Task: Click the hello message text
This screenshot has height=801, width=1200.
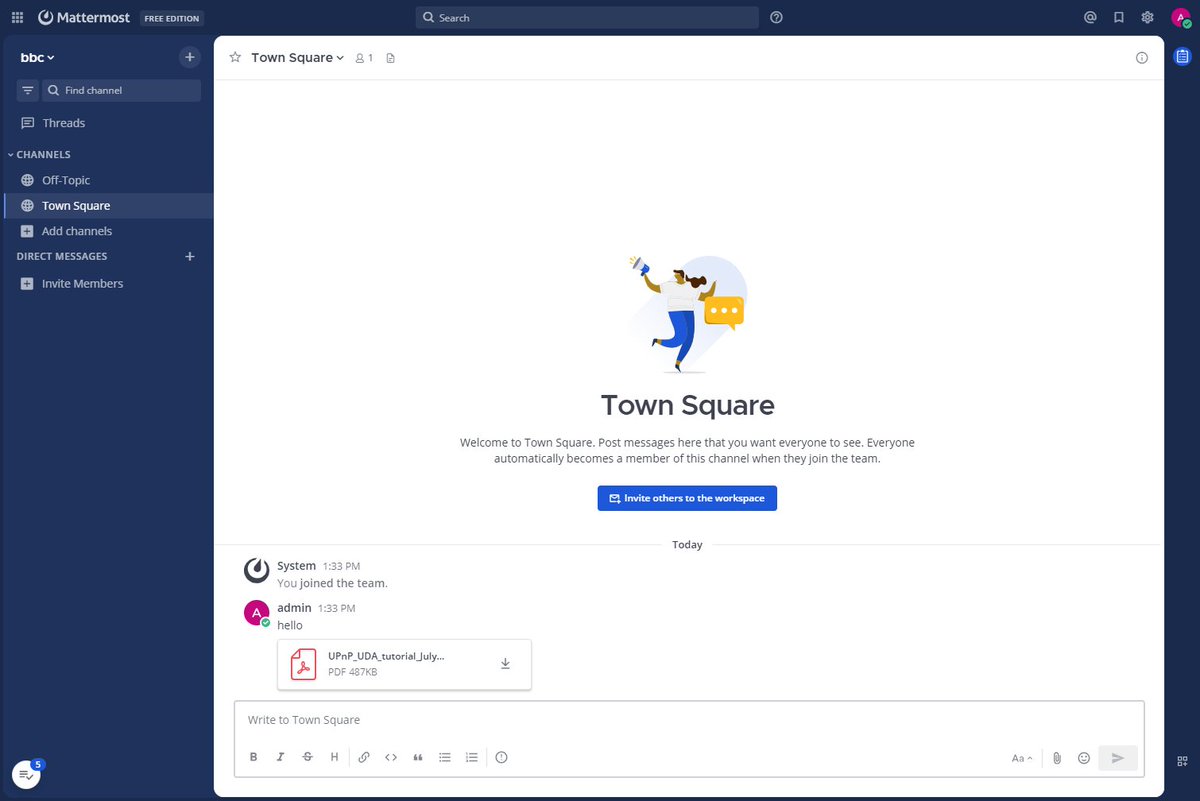Action: coord(290,626)
